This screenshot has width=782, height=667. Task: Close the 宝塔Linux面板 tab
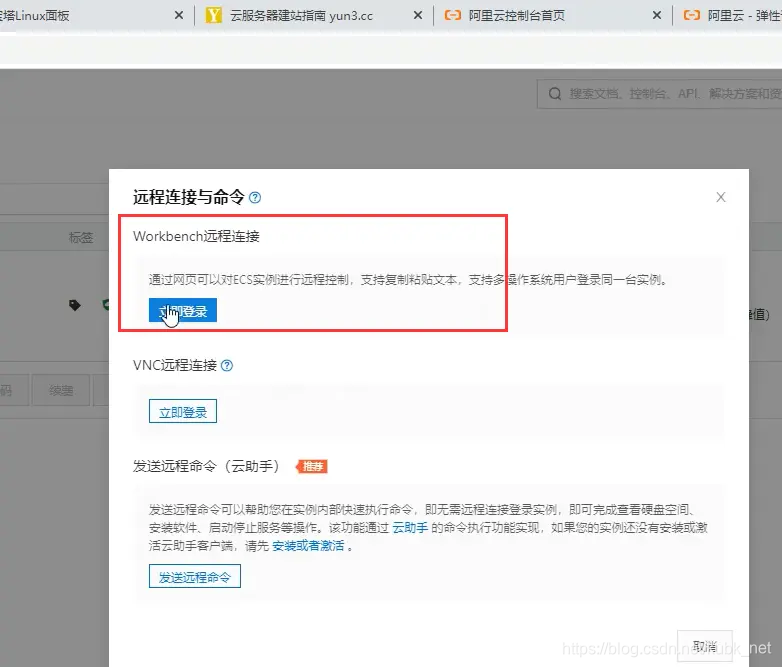(179, 15)
